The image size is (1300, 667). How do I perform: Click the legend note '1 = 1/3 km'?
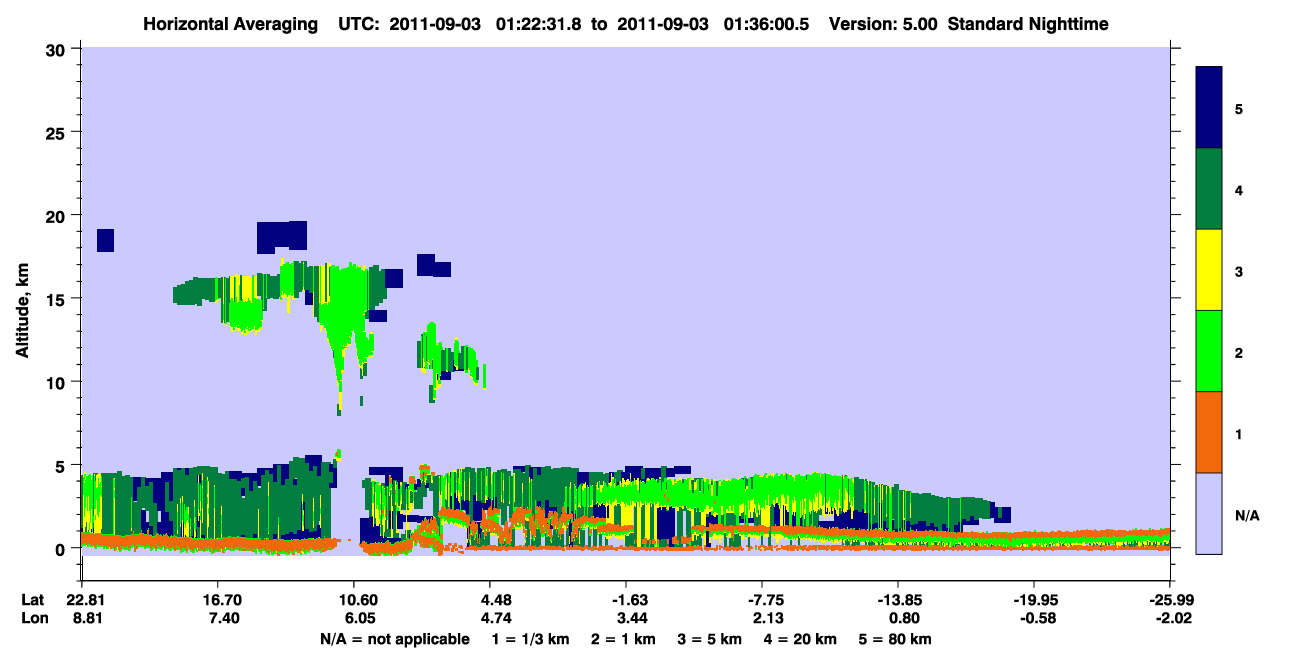pos(531,639)
